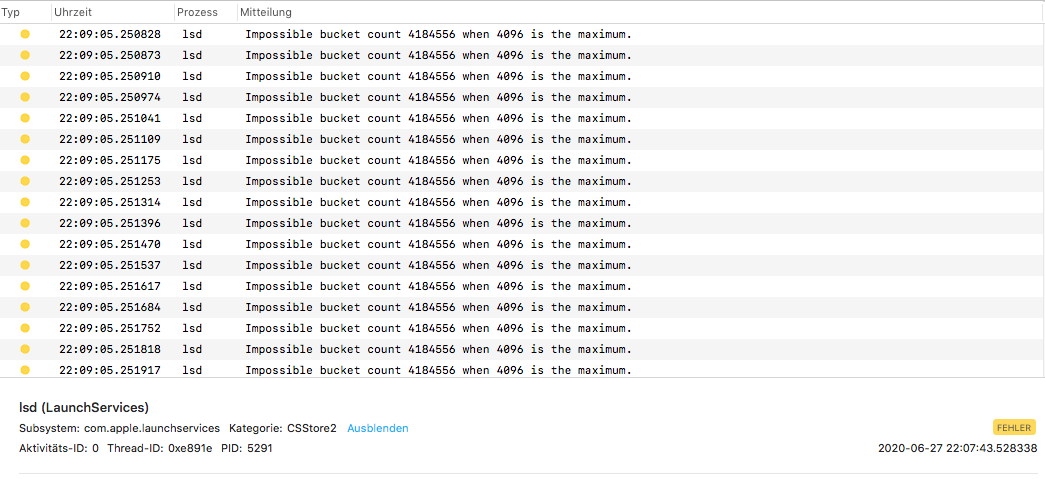
Task: Click the yellow FEHLER badge
Action: 1014,428
